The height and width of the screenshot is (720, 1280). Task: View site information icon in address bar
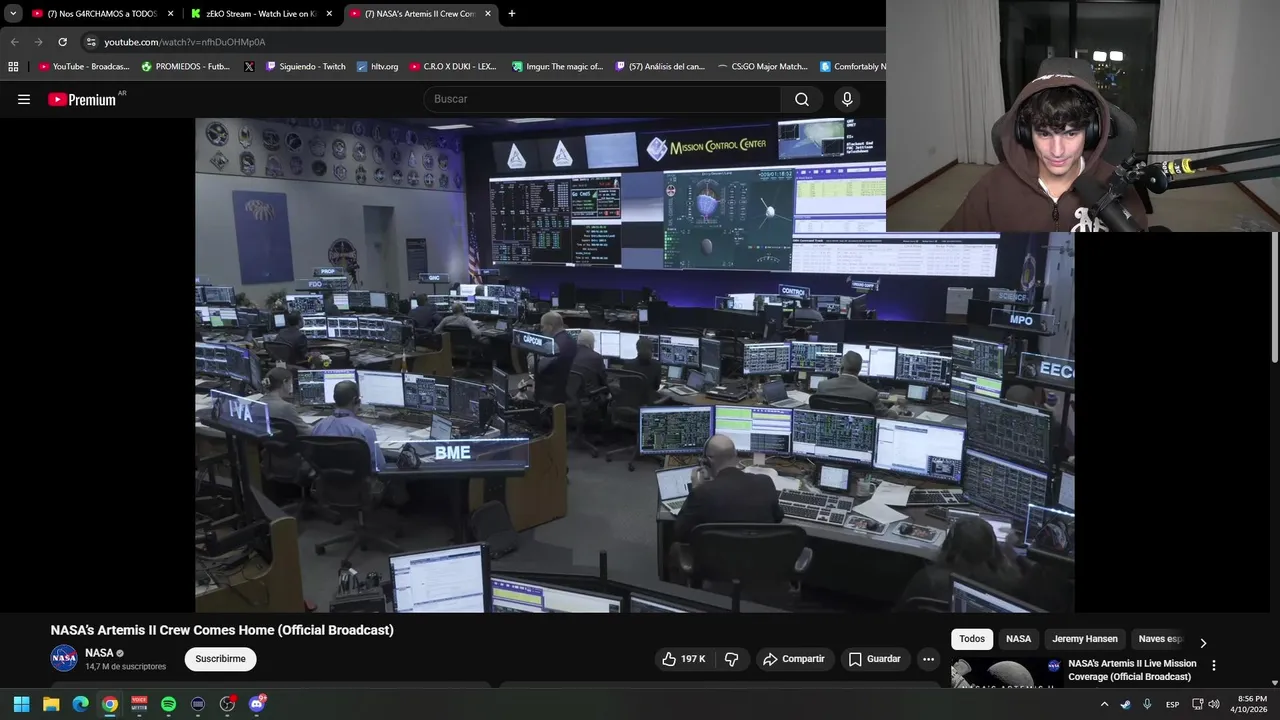[91, 42]
